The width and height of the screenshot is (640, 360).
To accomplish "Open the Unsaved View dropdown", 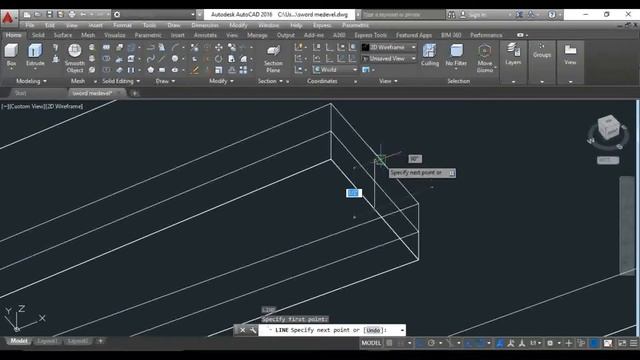I will [x=389, y=59].
